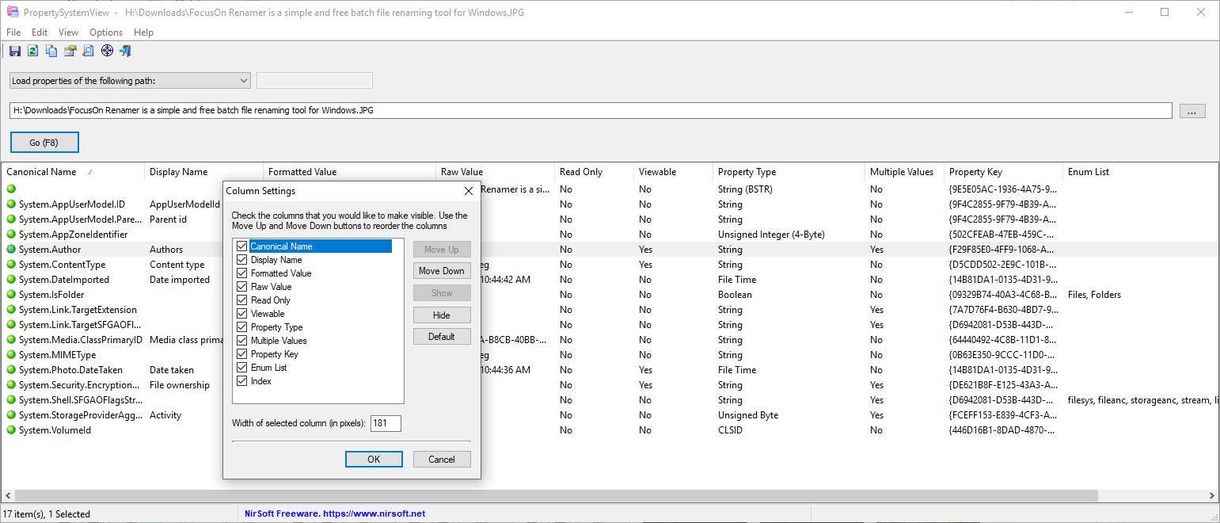Toggle the Index column checkbox
Screen dimensions: 1220x523
(242, 381)
